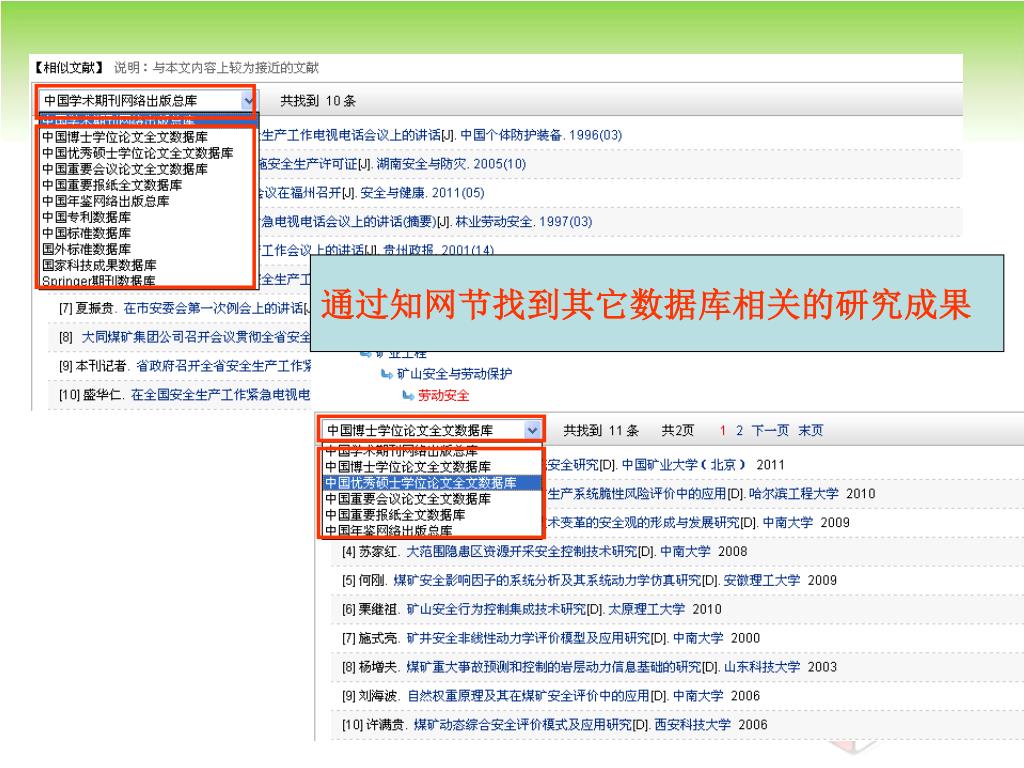Image resolution: width=1024 pixels, height=768 pixels.
Task: Click the 共2页 page count text
Action: pos(677,430)
